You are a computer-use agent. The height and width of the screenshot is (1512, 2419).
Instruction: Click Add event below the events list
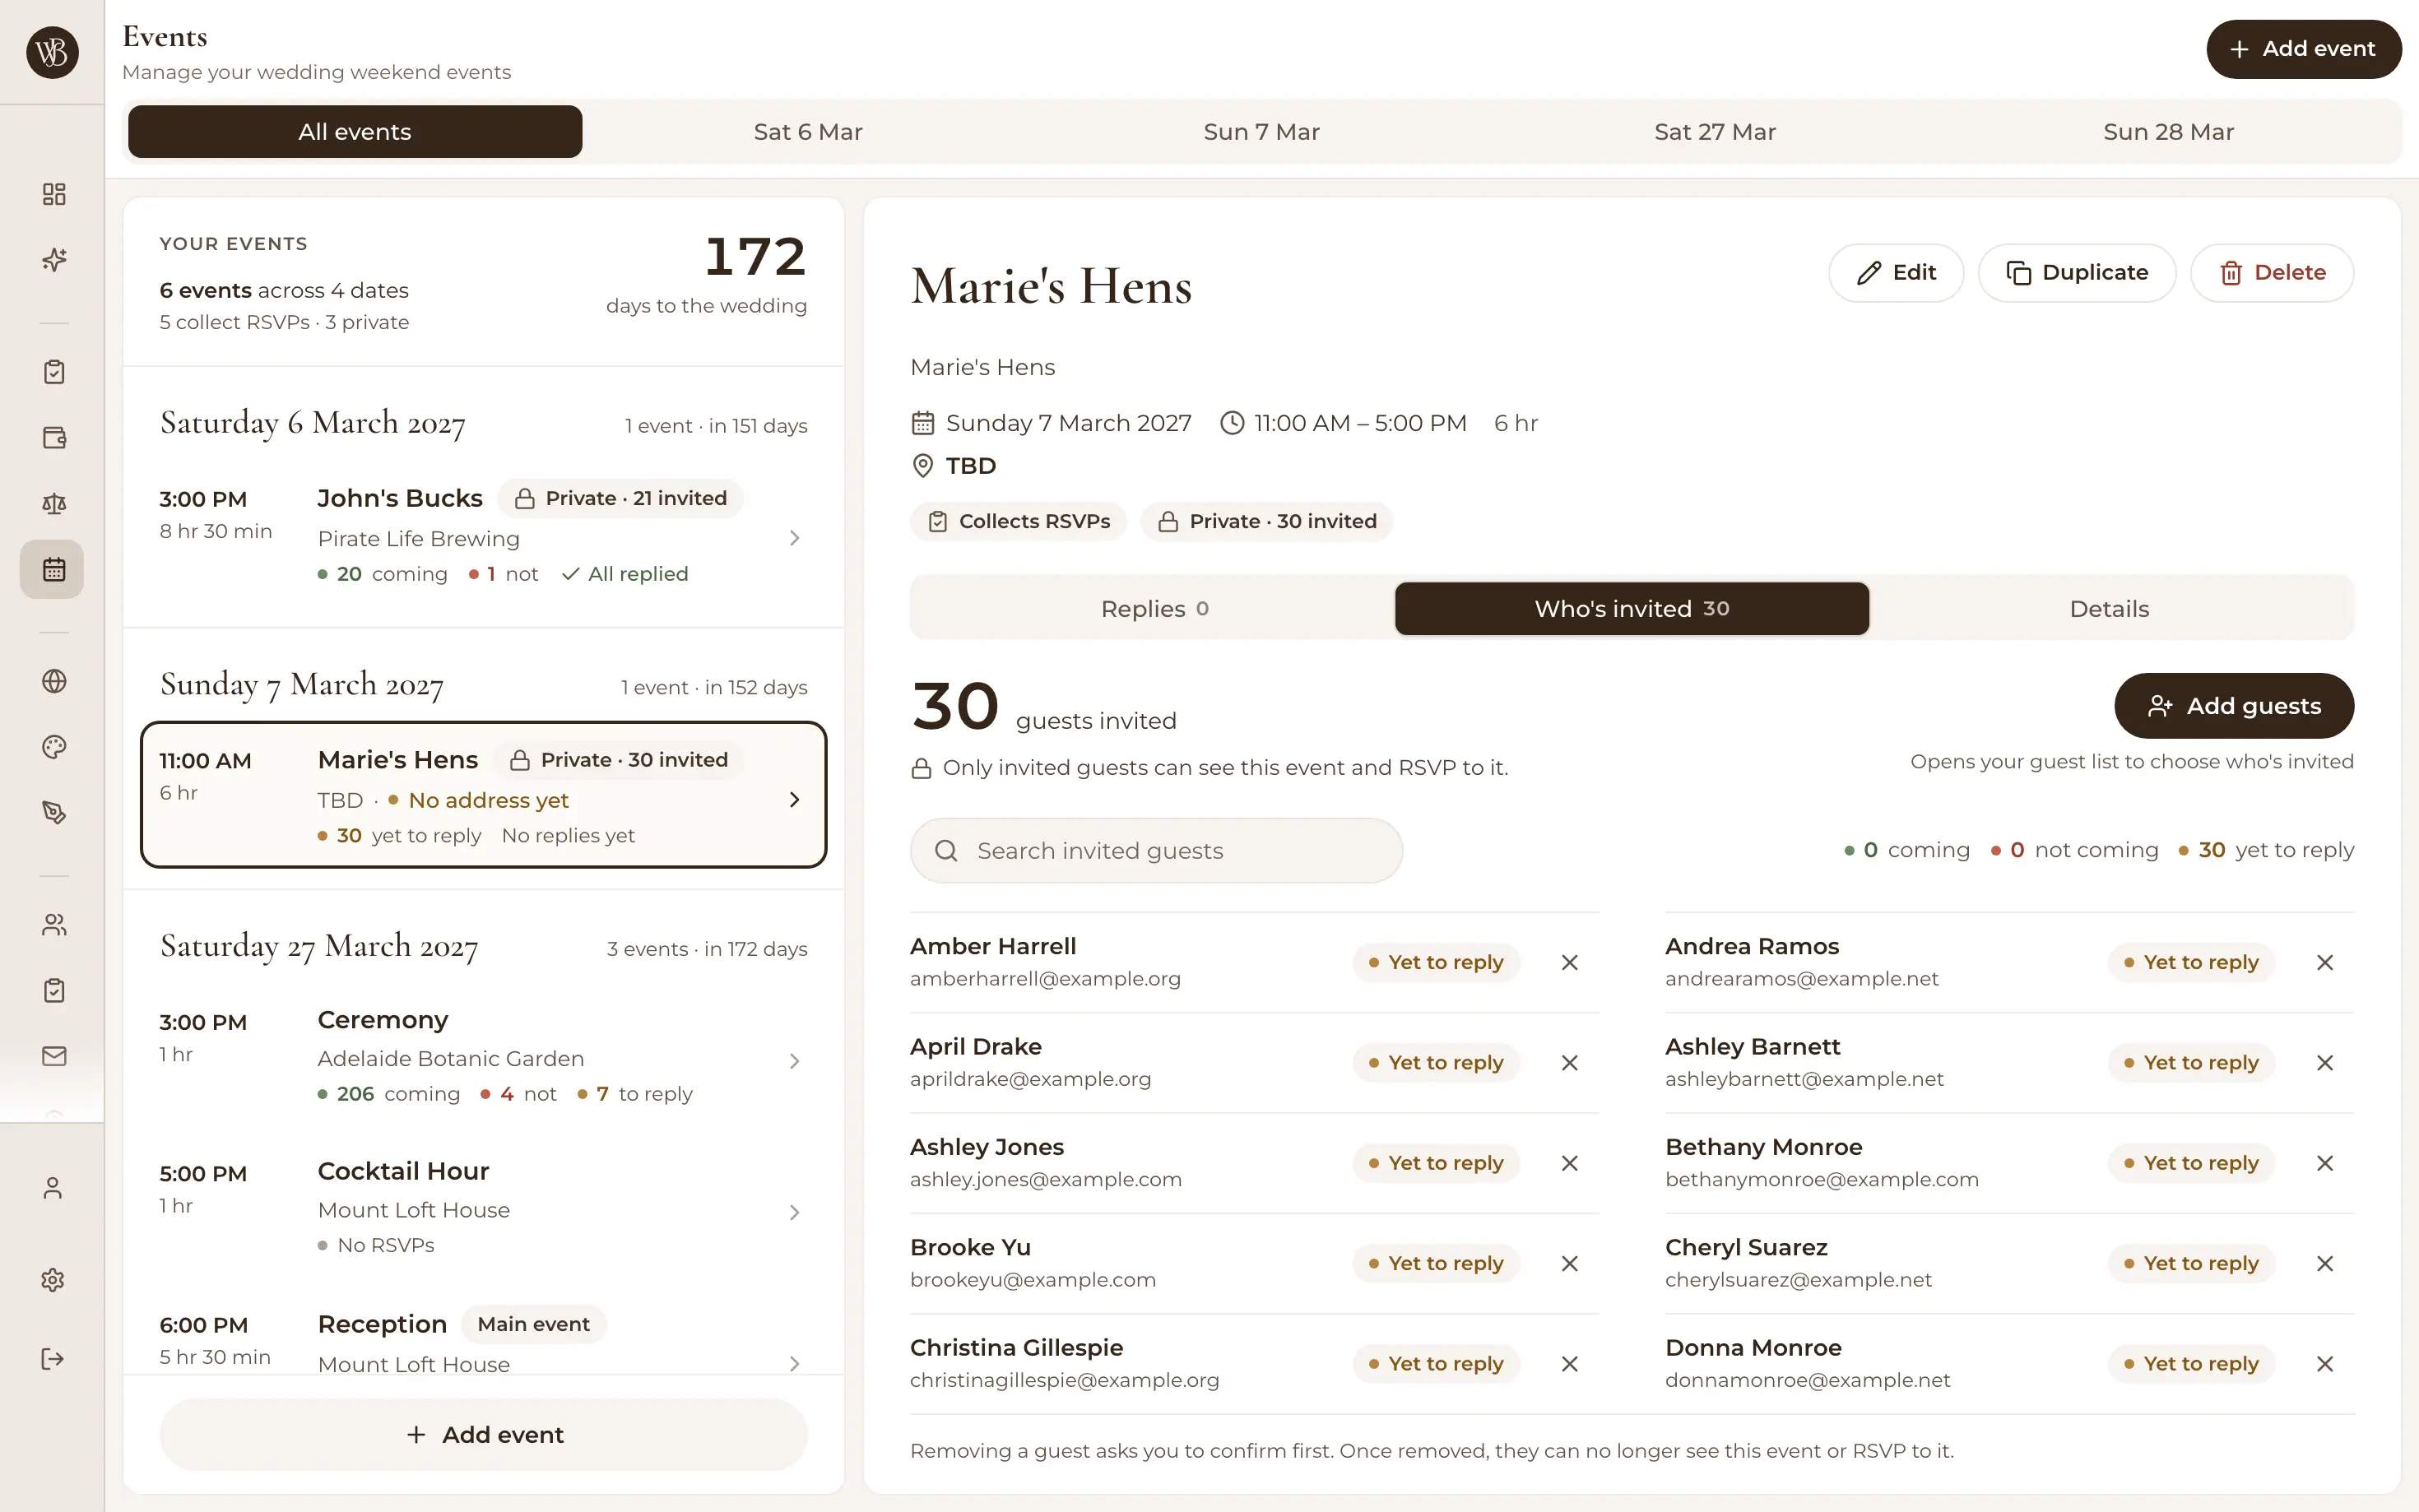coord(484,1434)
